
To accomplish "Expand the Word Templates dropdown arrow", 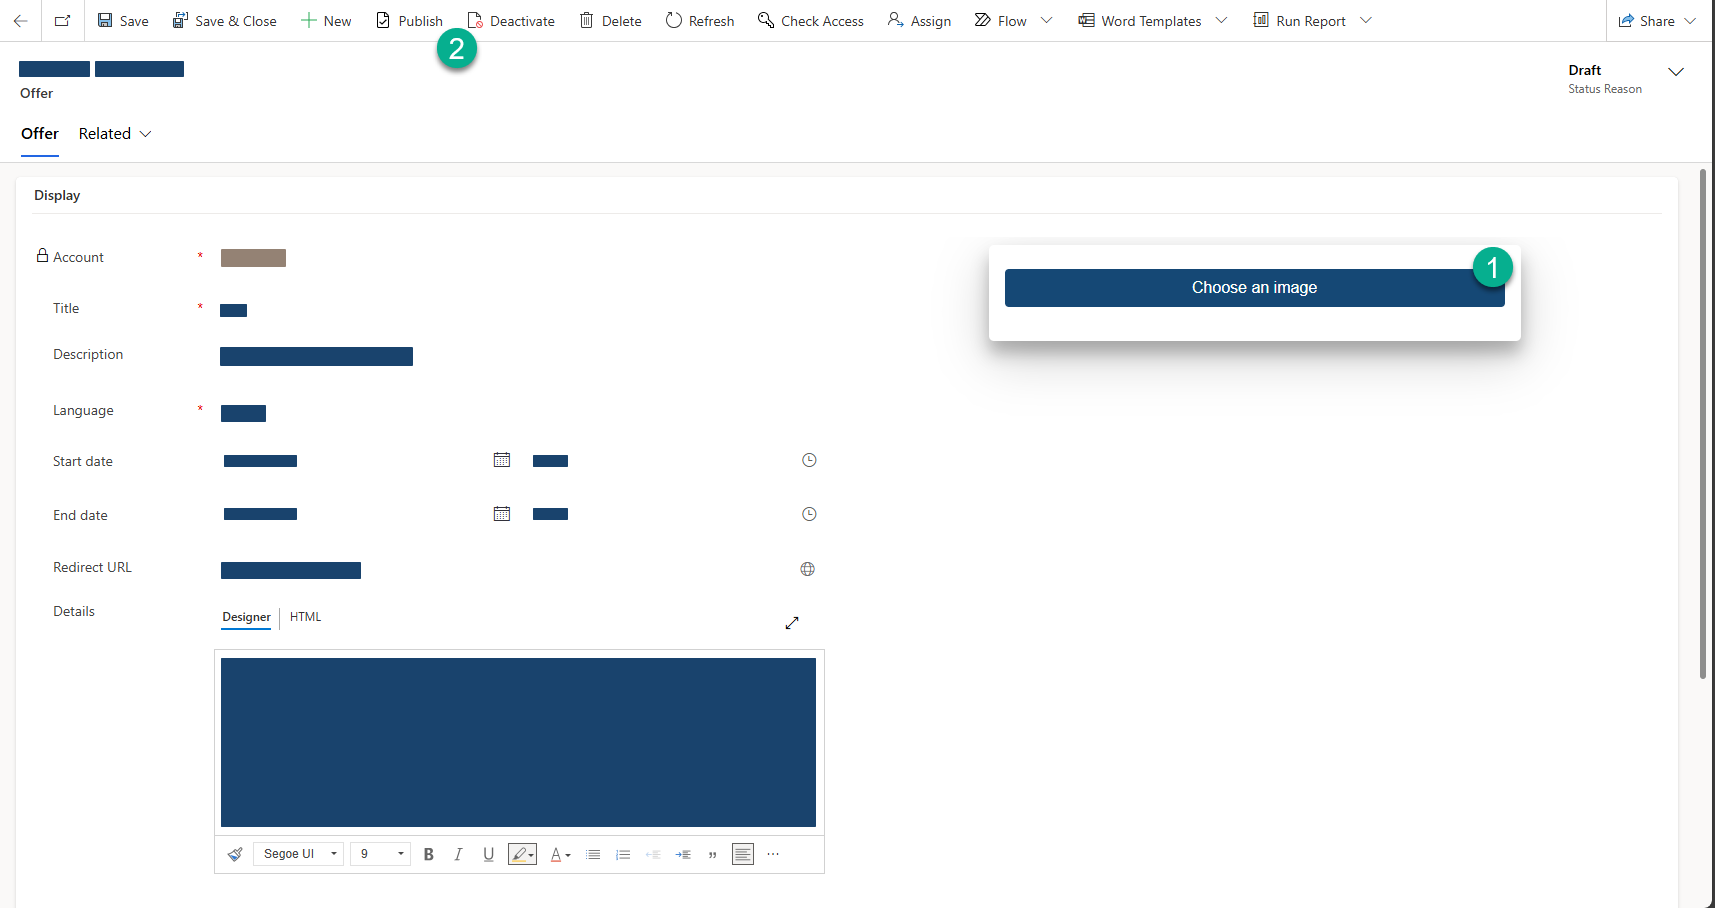I will (1221, 21).
